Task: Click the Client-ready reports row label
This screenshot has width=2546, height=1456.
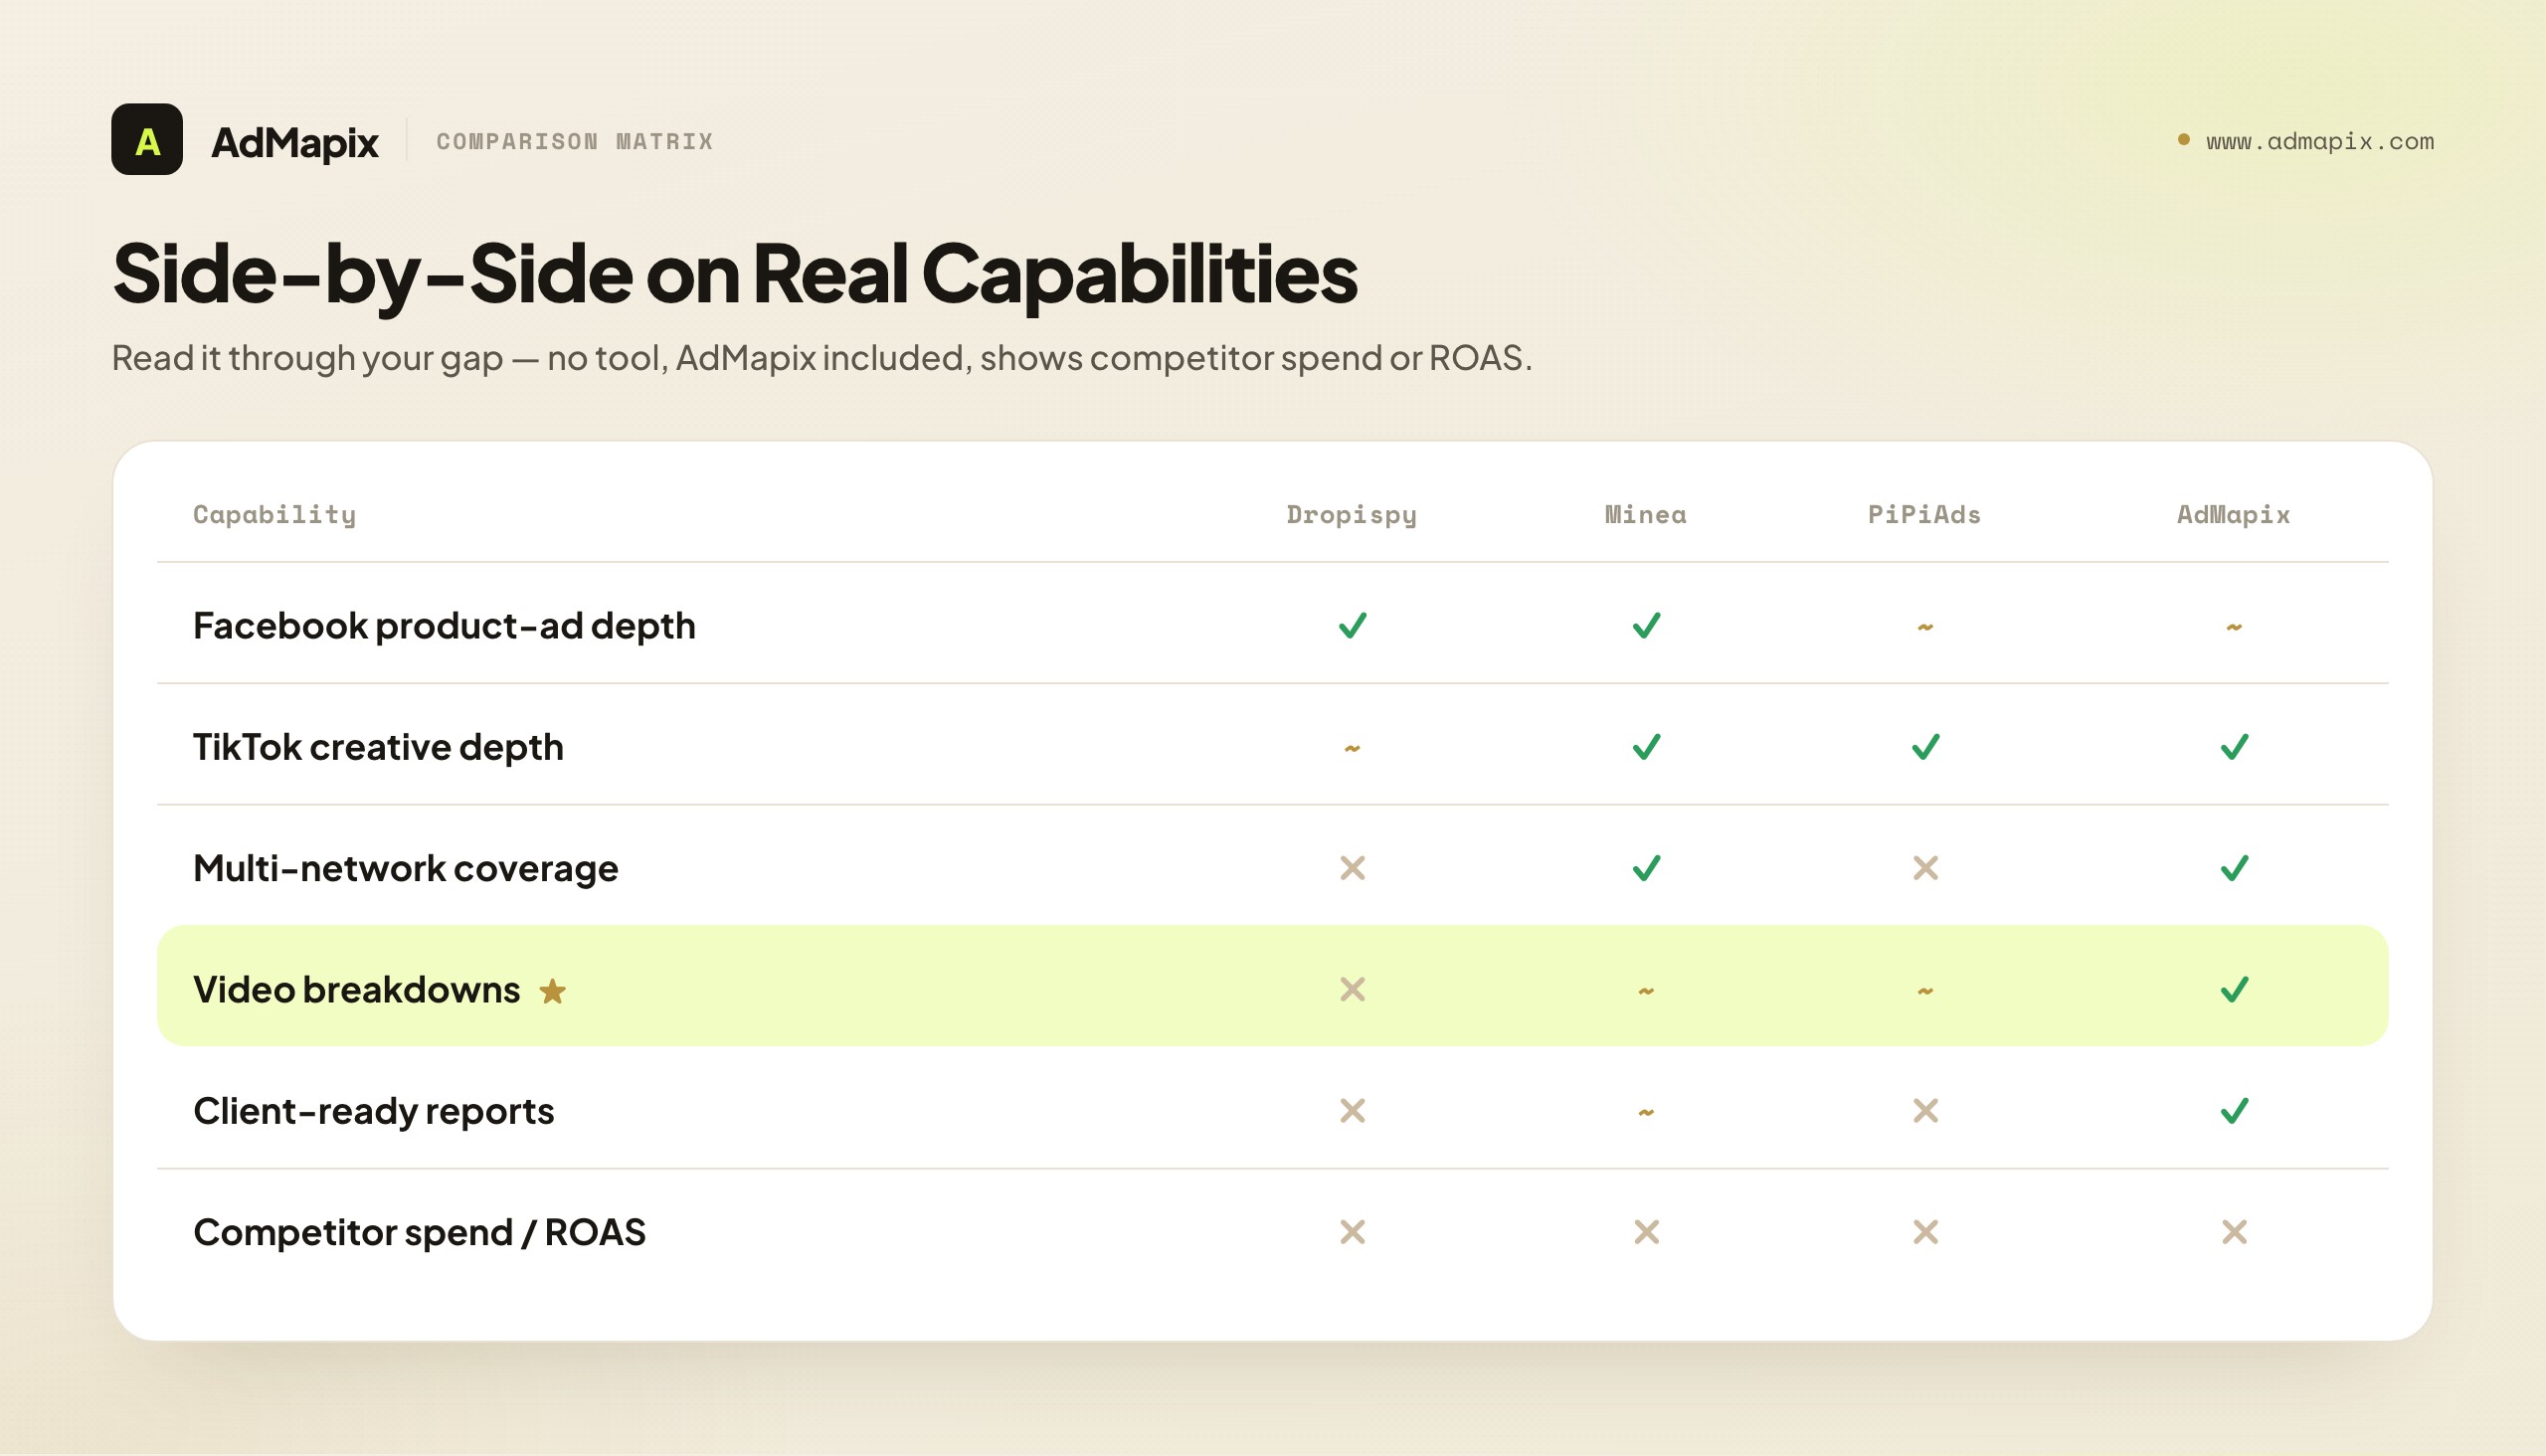Action: [x=373, y=1111]
